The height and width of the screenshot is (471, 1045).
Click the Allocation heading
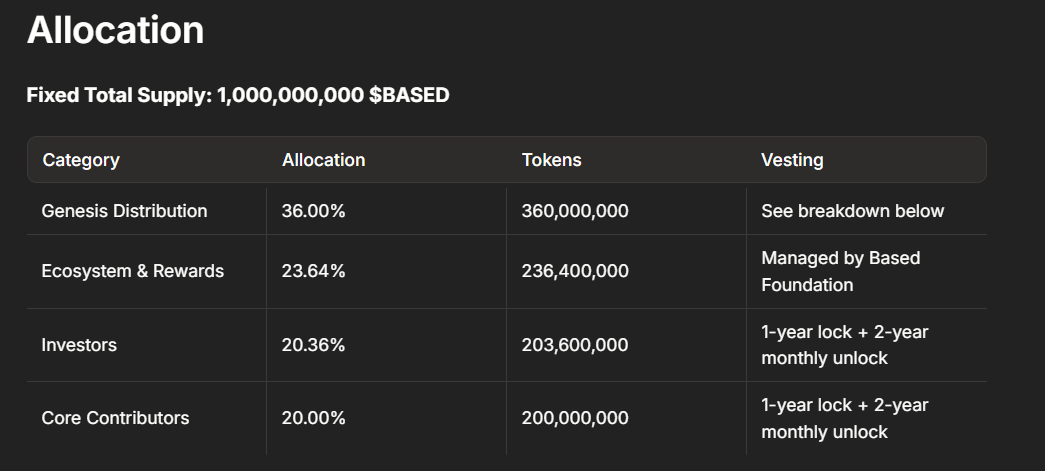click(115, 31)
